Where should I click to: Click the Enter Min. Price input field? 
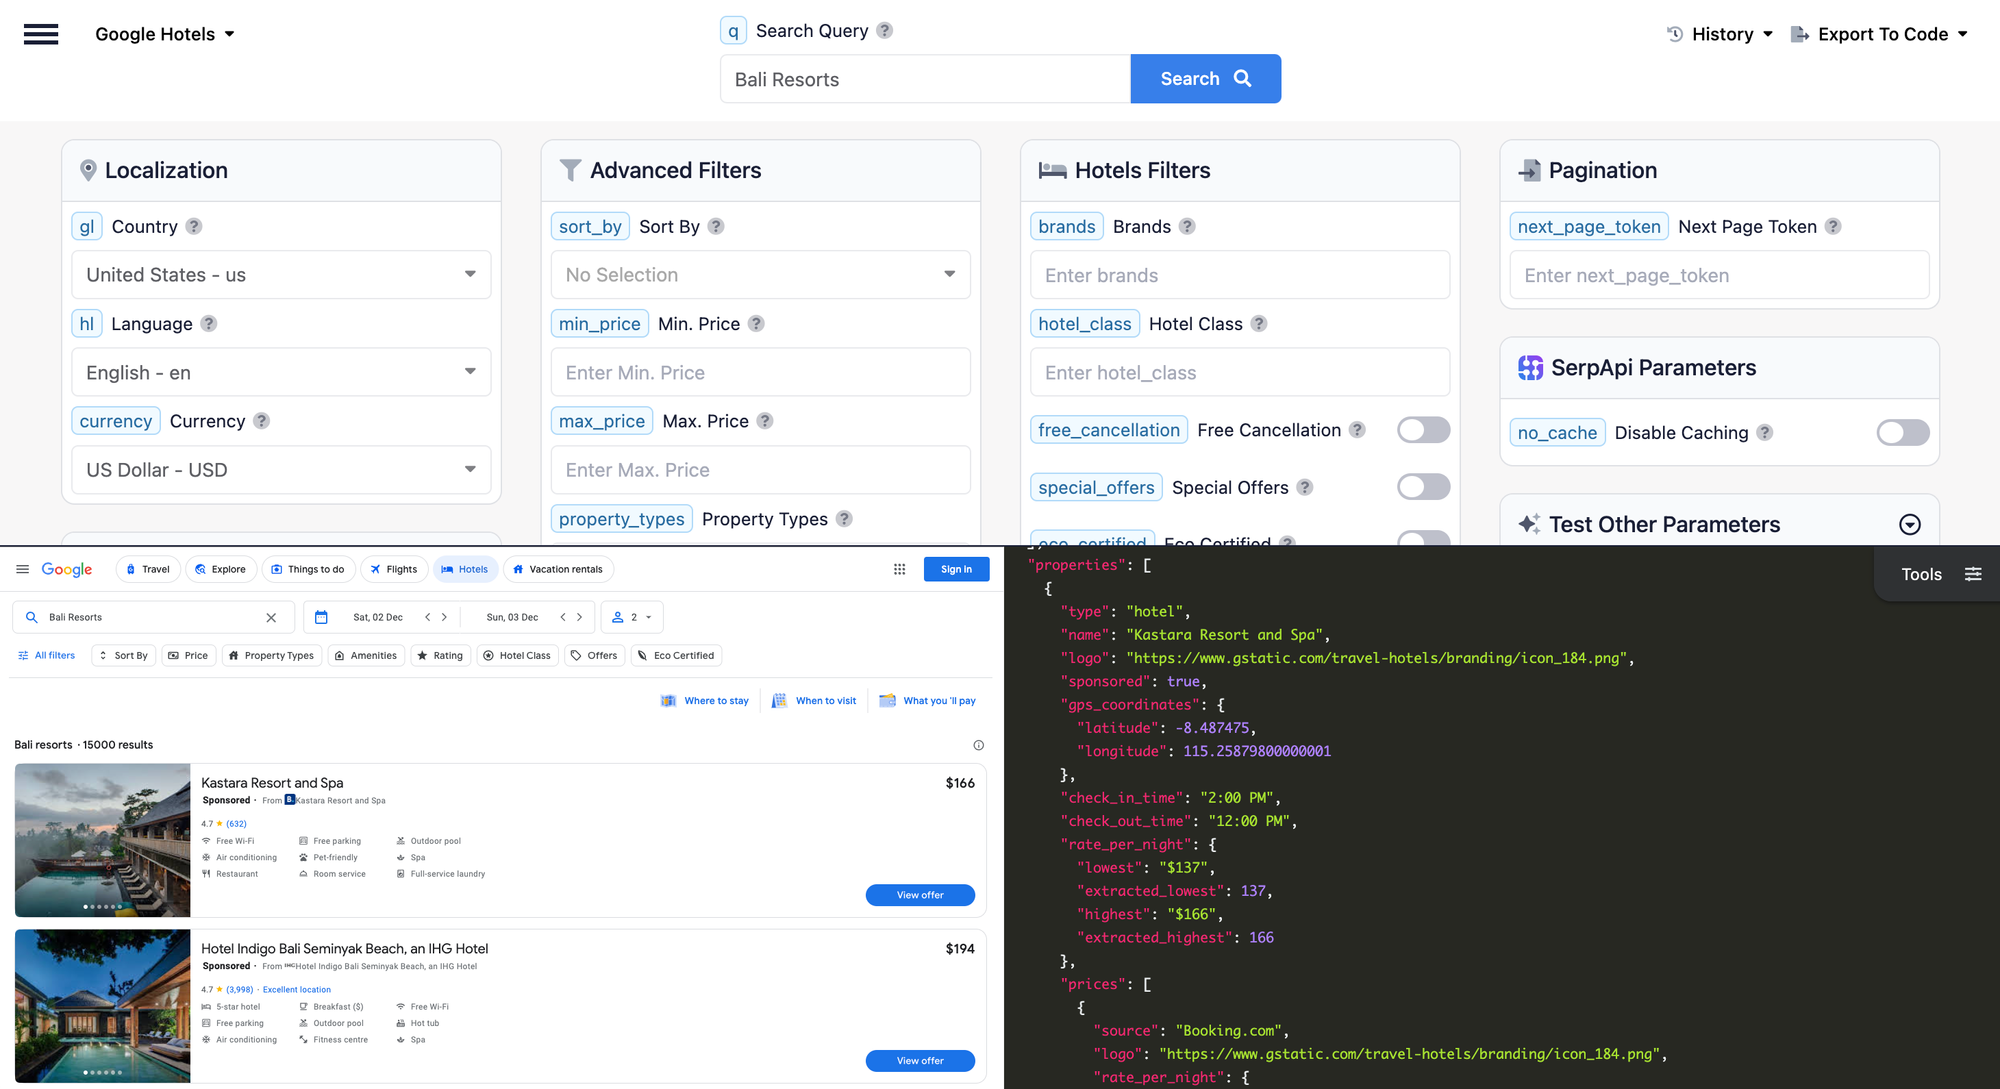(x=760, y=373)
